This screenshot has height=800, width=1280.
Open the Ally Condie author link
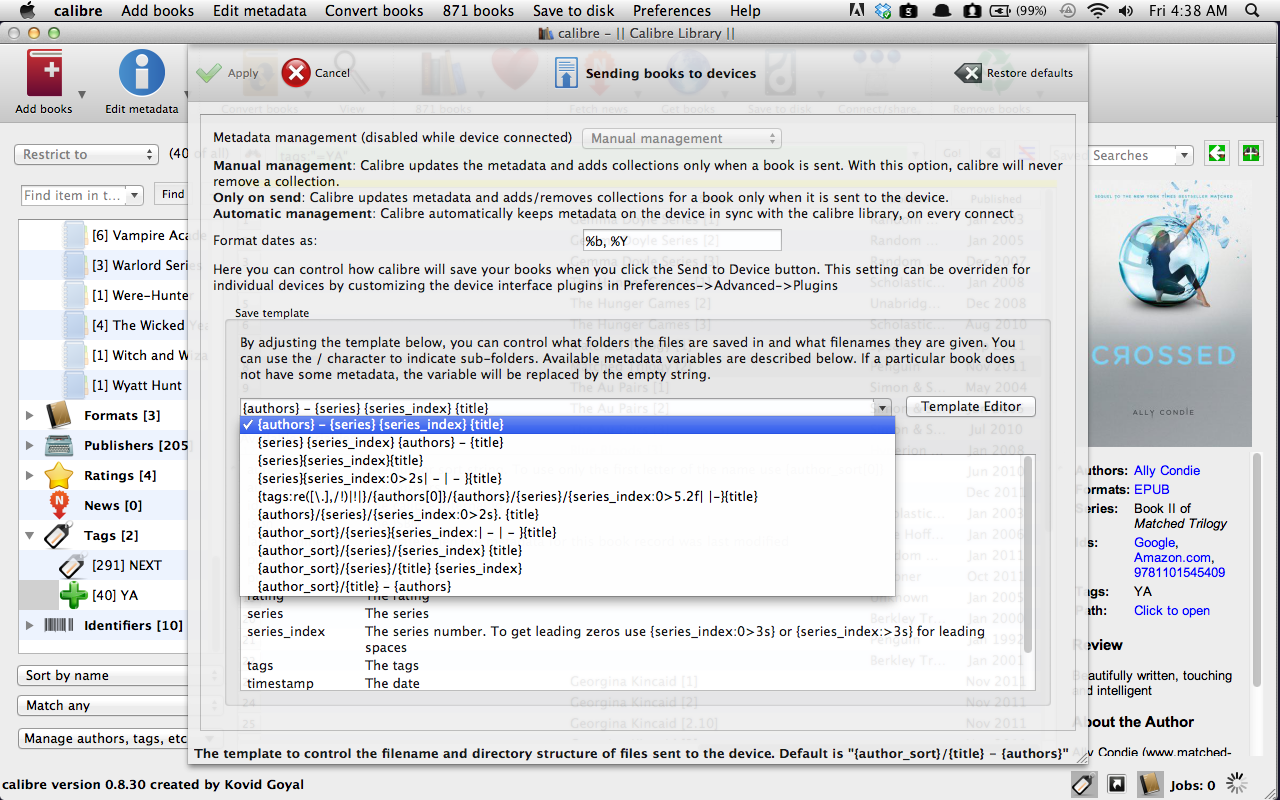(1166, 471)
